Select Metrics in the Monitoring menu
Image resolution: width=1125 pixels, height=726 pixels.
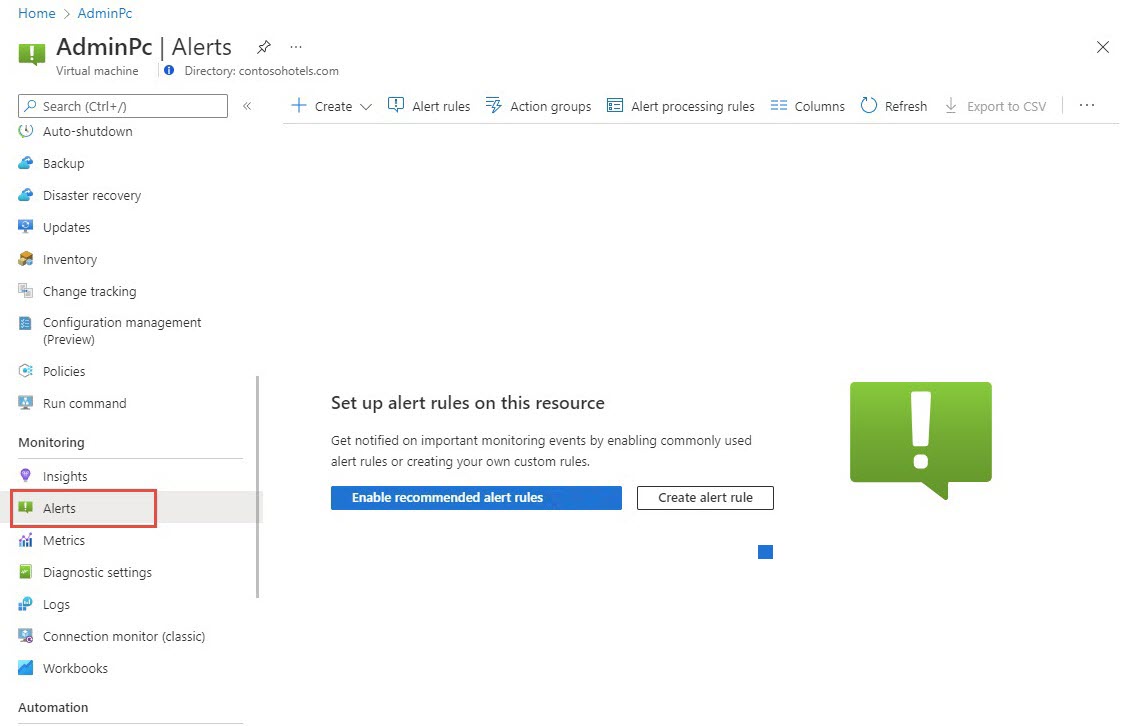click(x=63, y=540)
